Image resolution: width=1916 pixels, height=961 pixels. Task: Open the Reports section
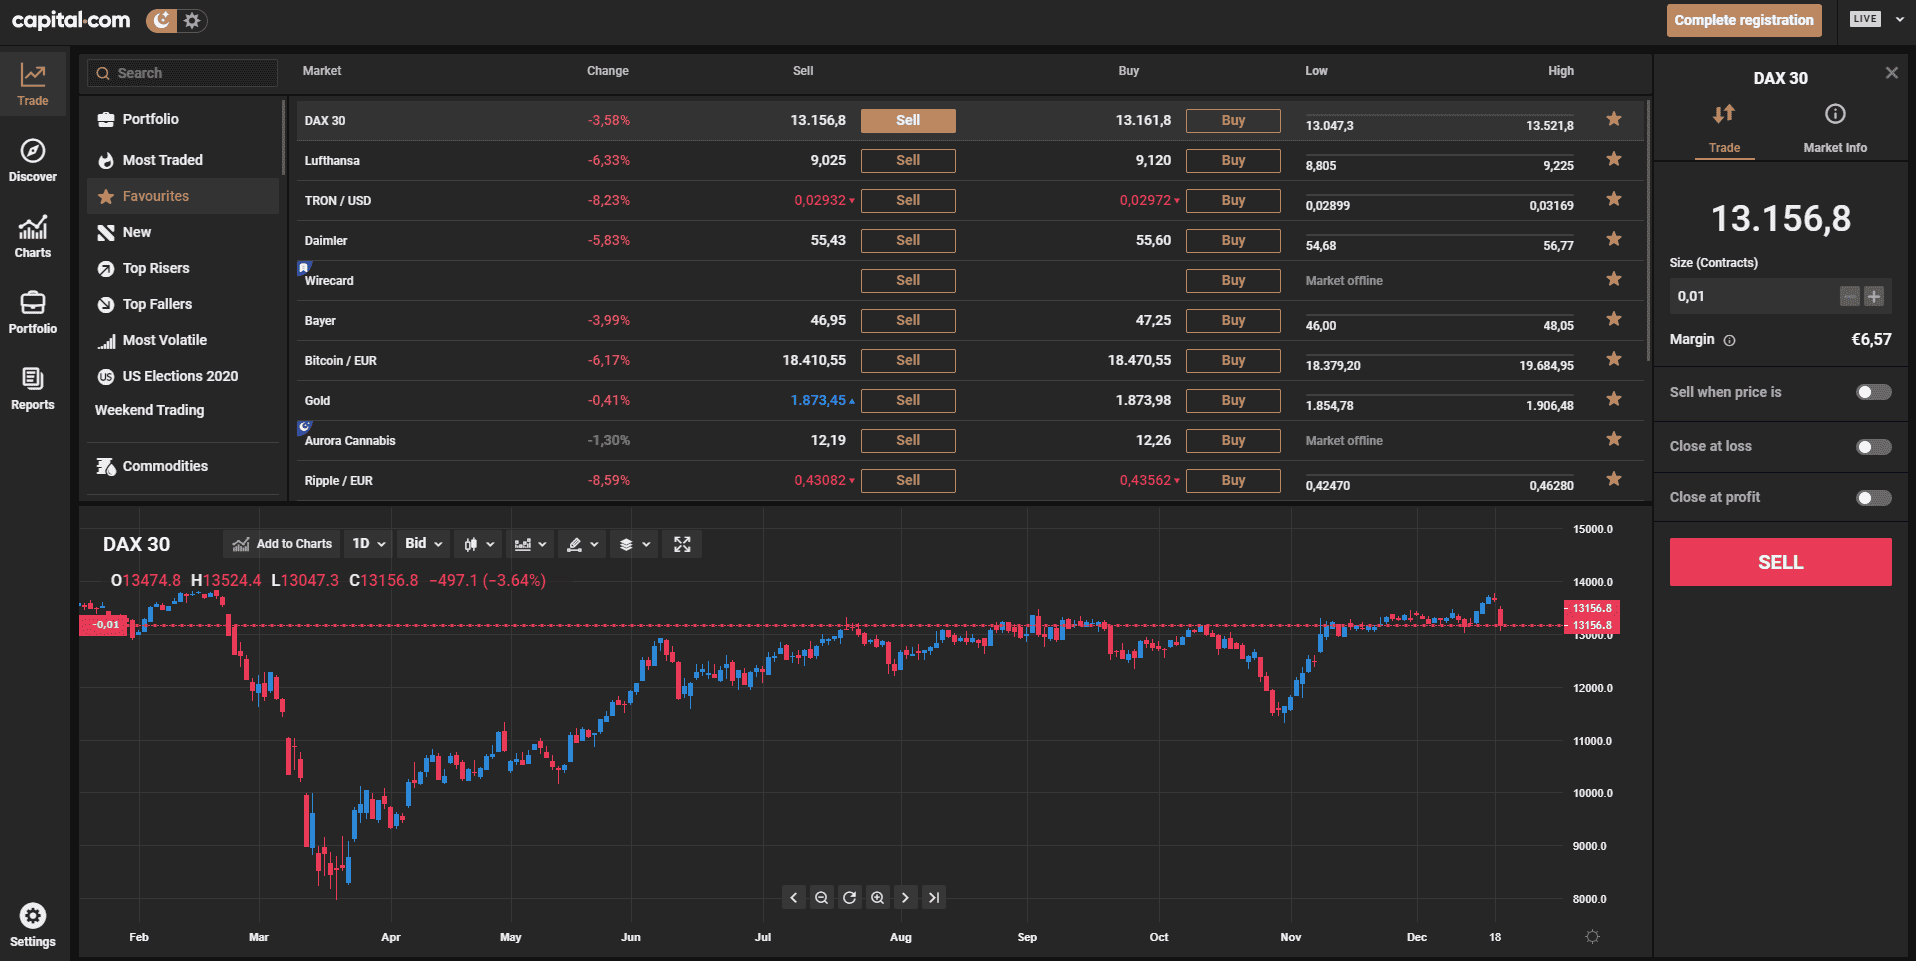[33, 389]
